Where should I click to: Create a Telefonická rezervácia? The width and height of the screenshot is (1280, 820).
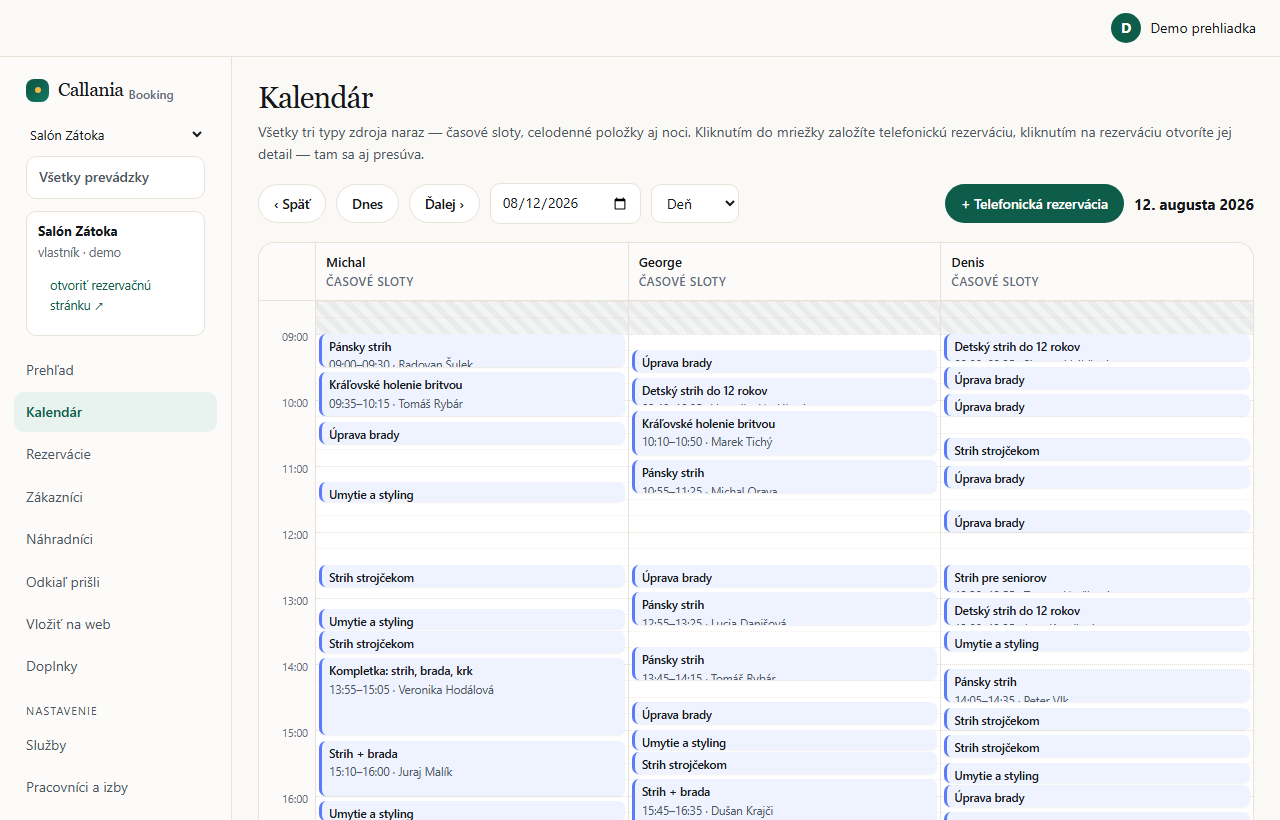[1034, 203]
